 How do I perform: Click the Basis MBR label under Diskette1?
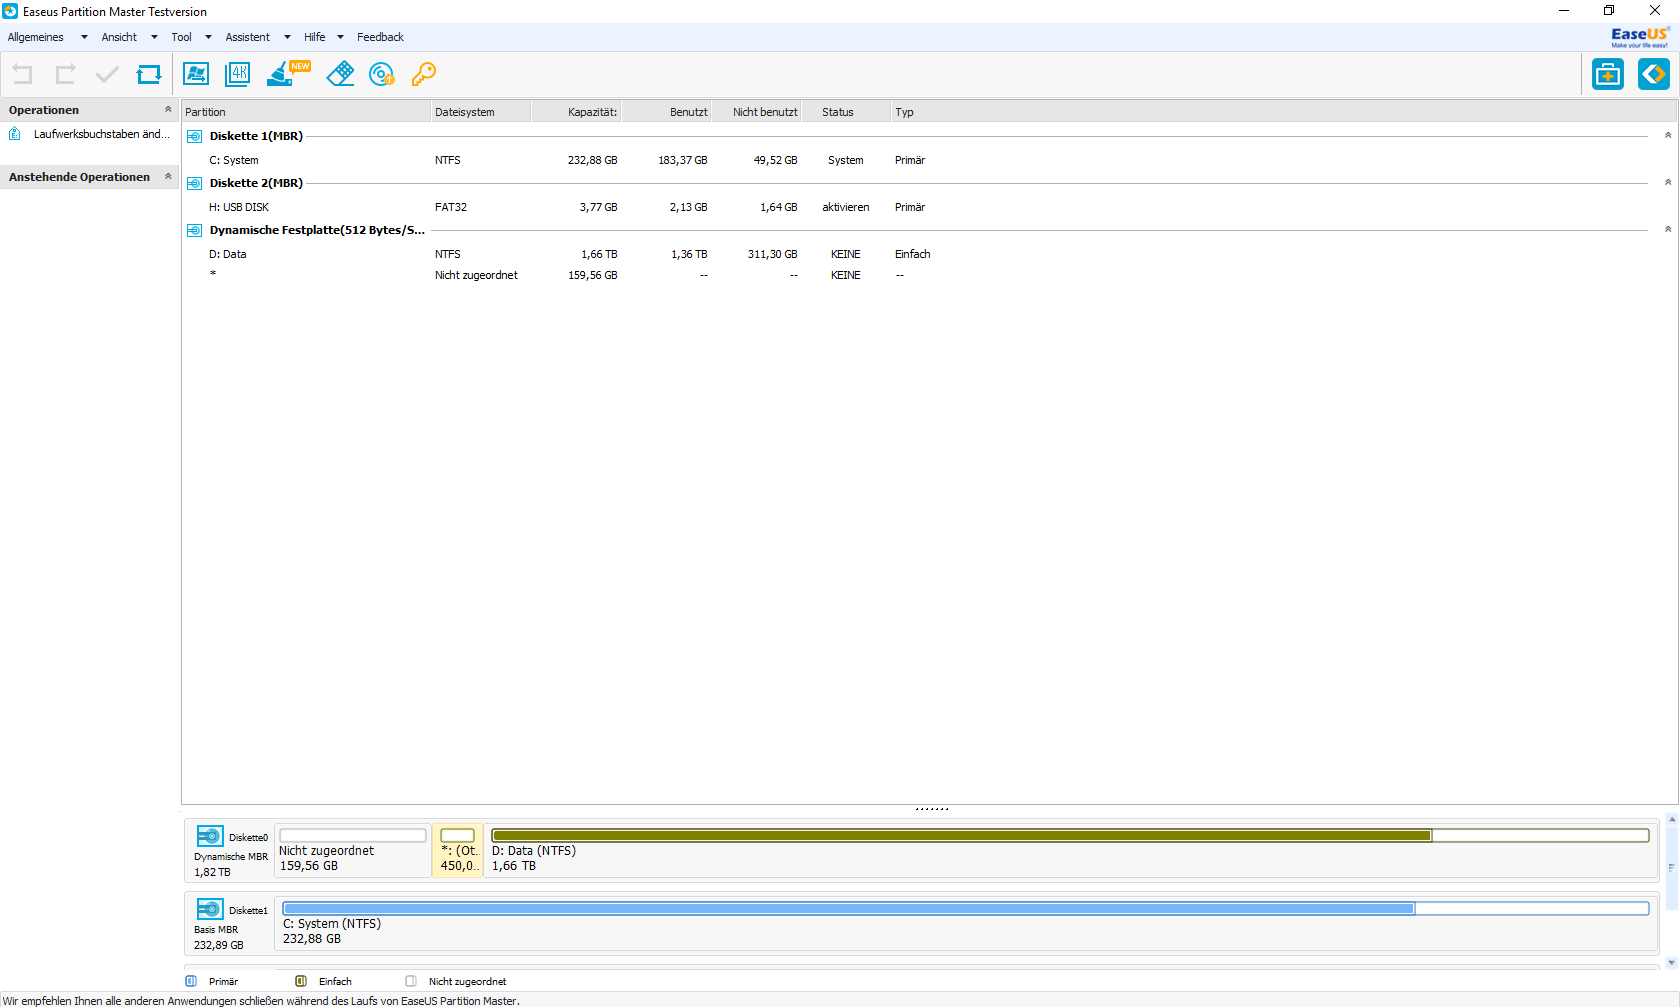(x=216, y=930)
